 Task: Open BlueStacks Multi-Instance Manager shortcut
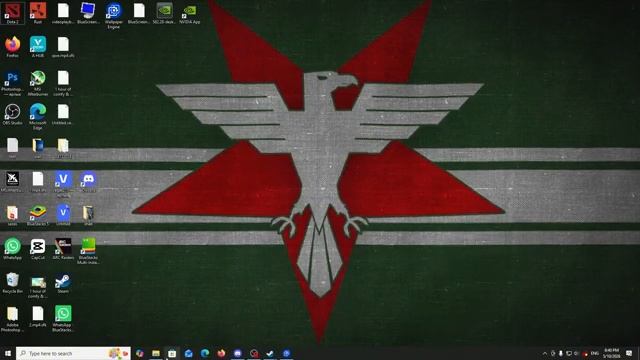[x=88, y=251]
